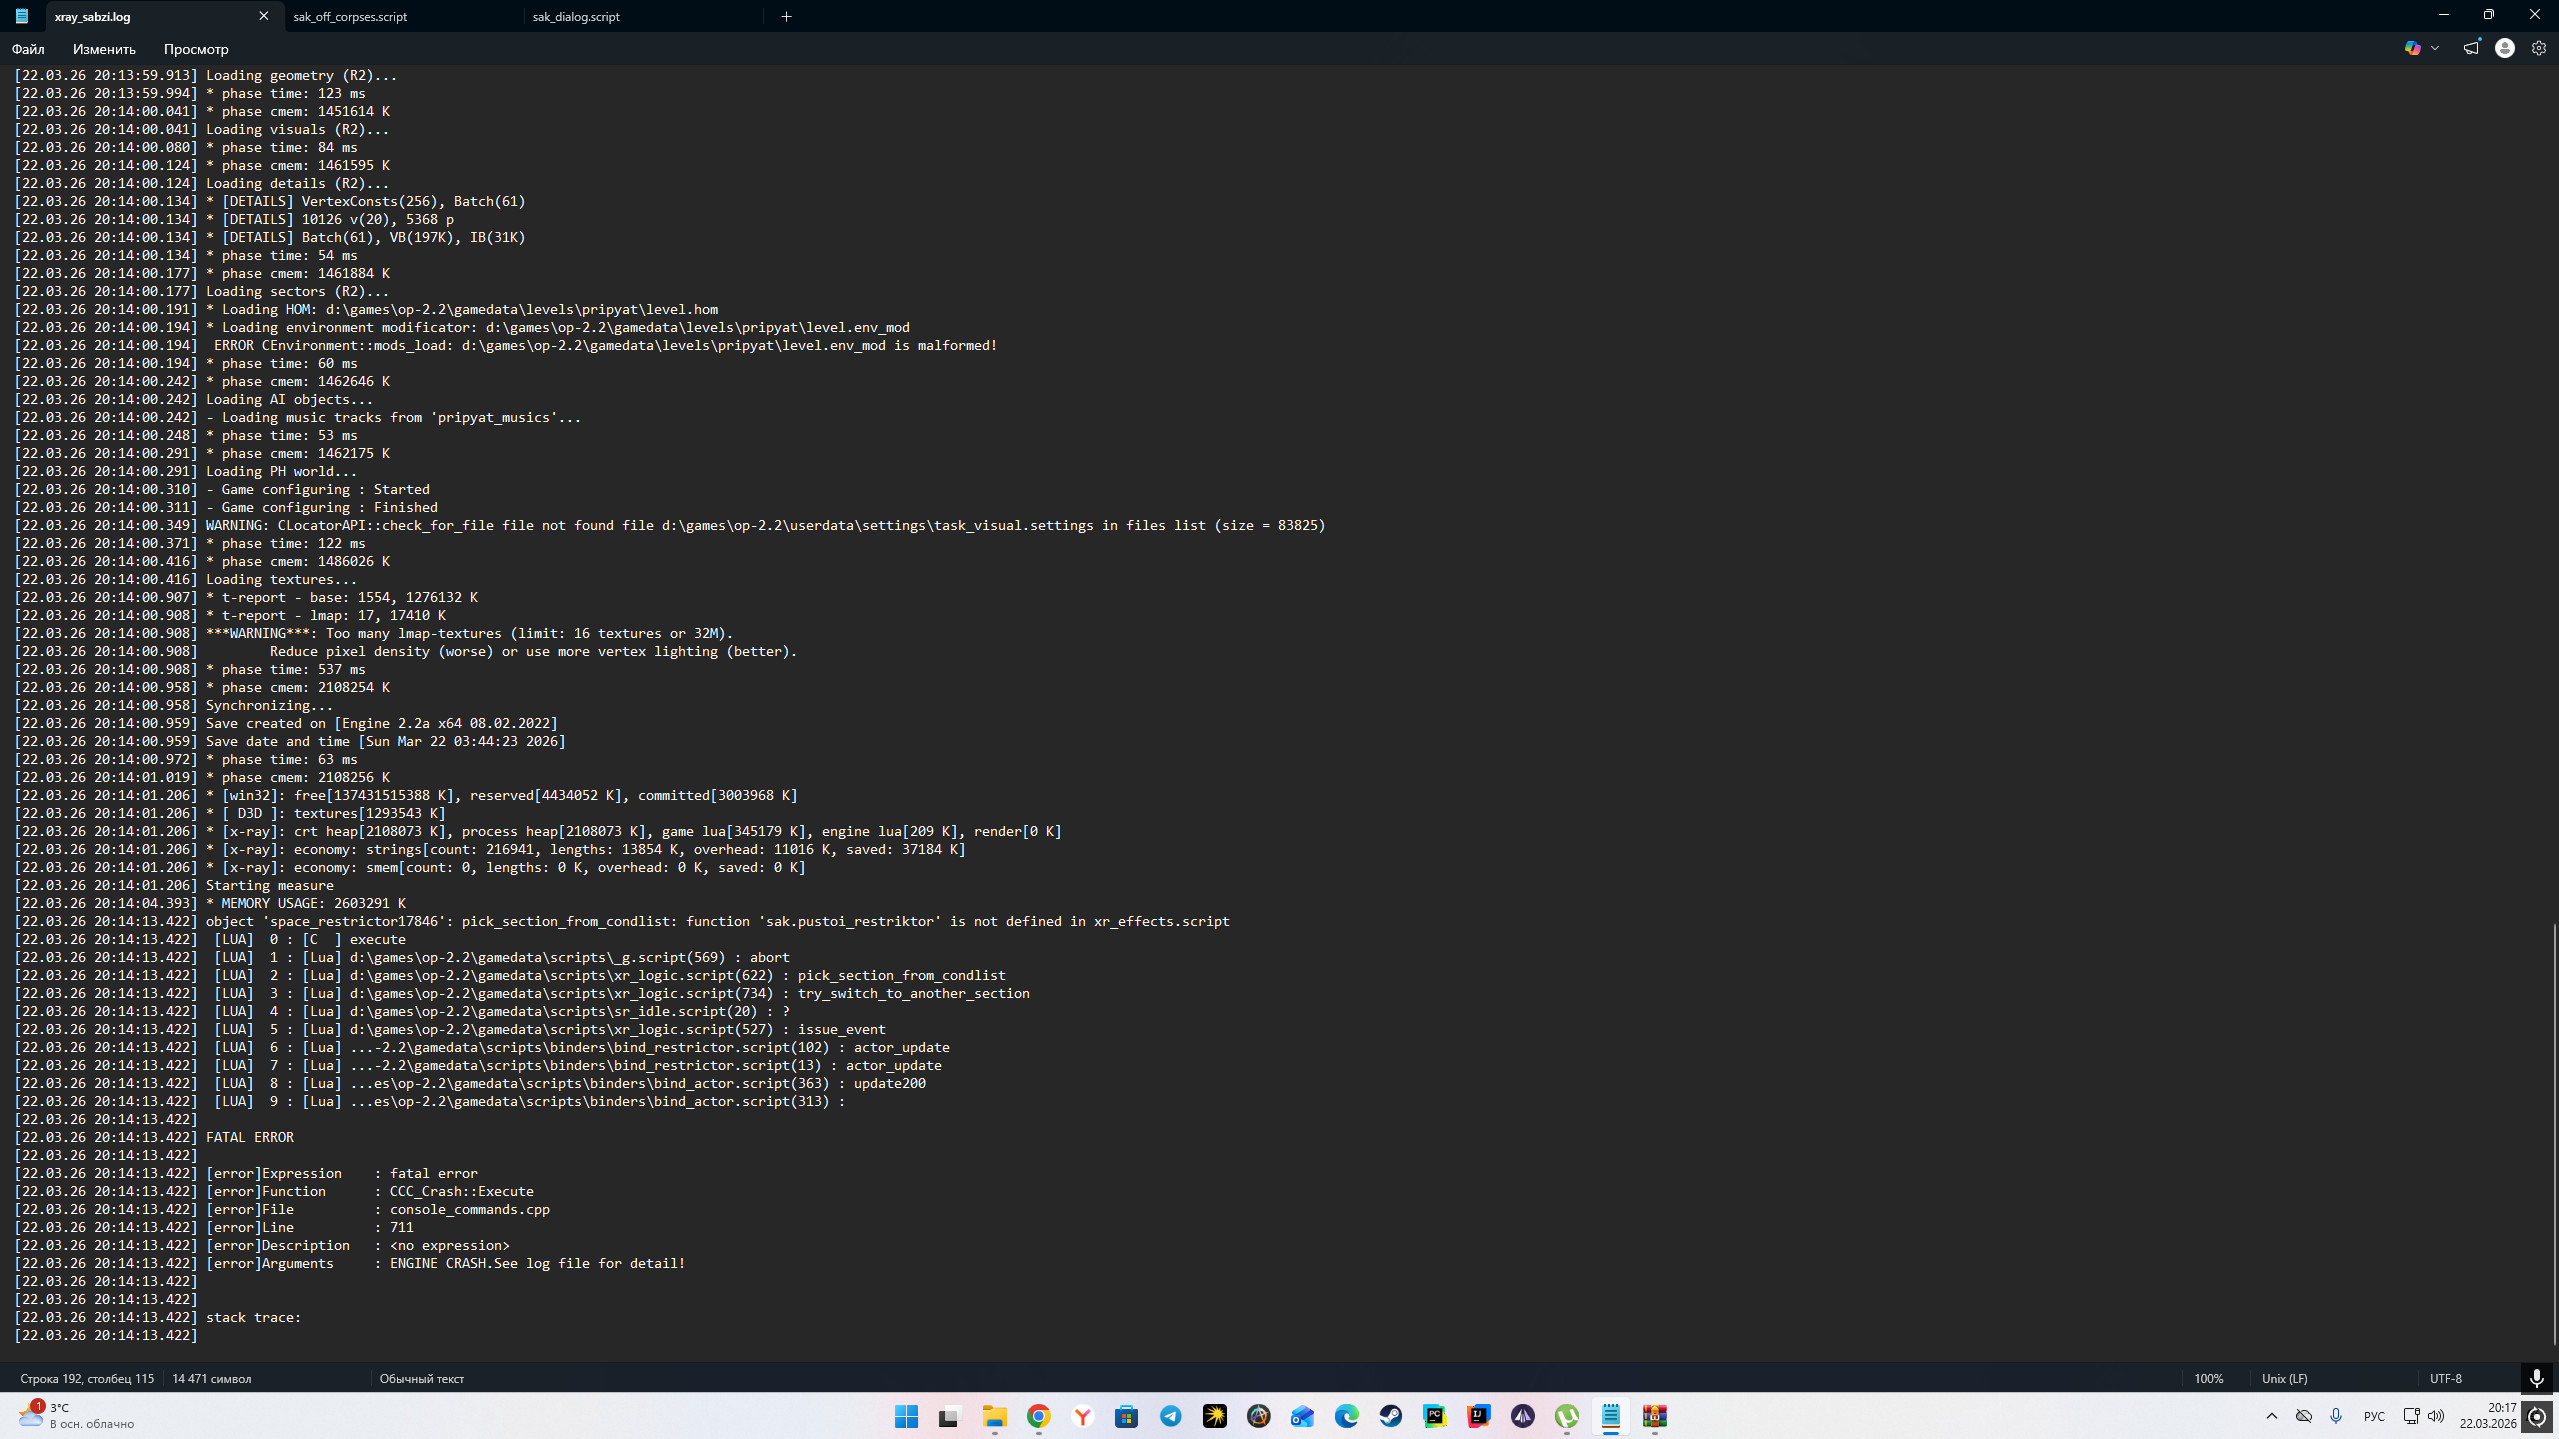Image resolution: width=2559 pixels, height=1439 pixels.
Task: Show hidden system tray icons chevron
Action: [2271, 1416]
